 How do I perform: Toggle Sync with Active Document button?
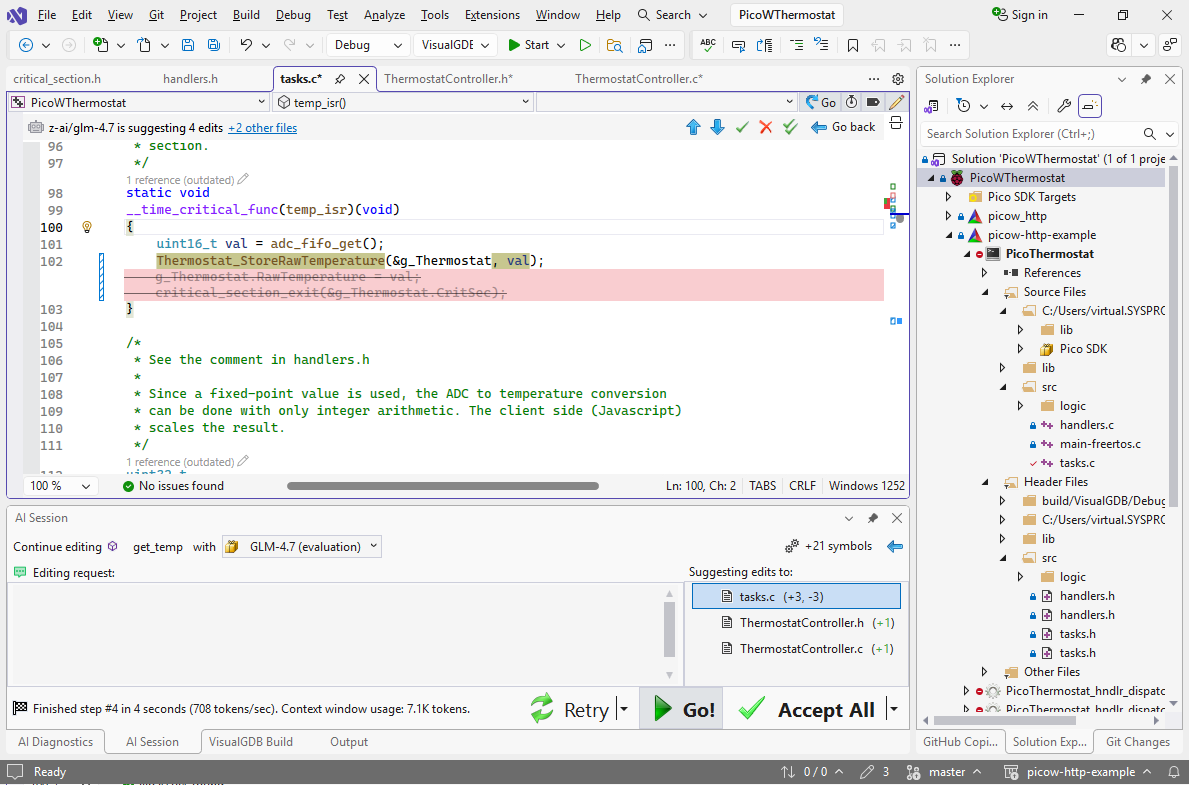[x=1007, y=106]
